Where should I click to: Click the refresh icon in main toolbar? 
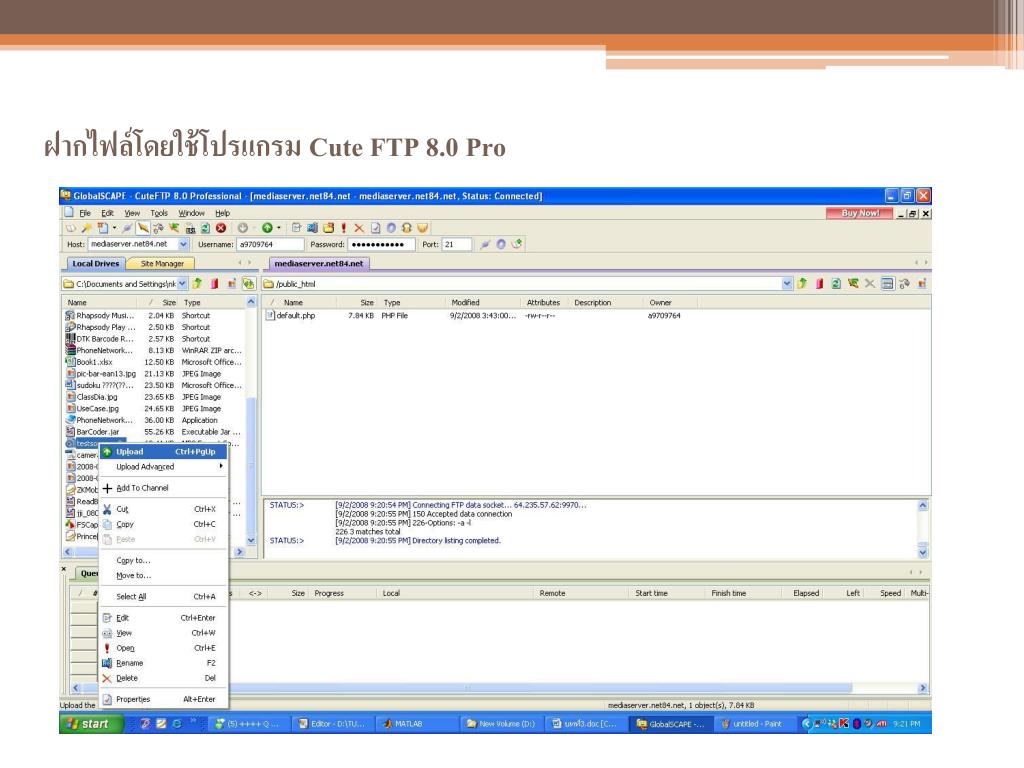[x=205, y=228]
